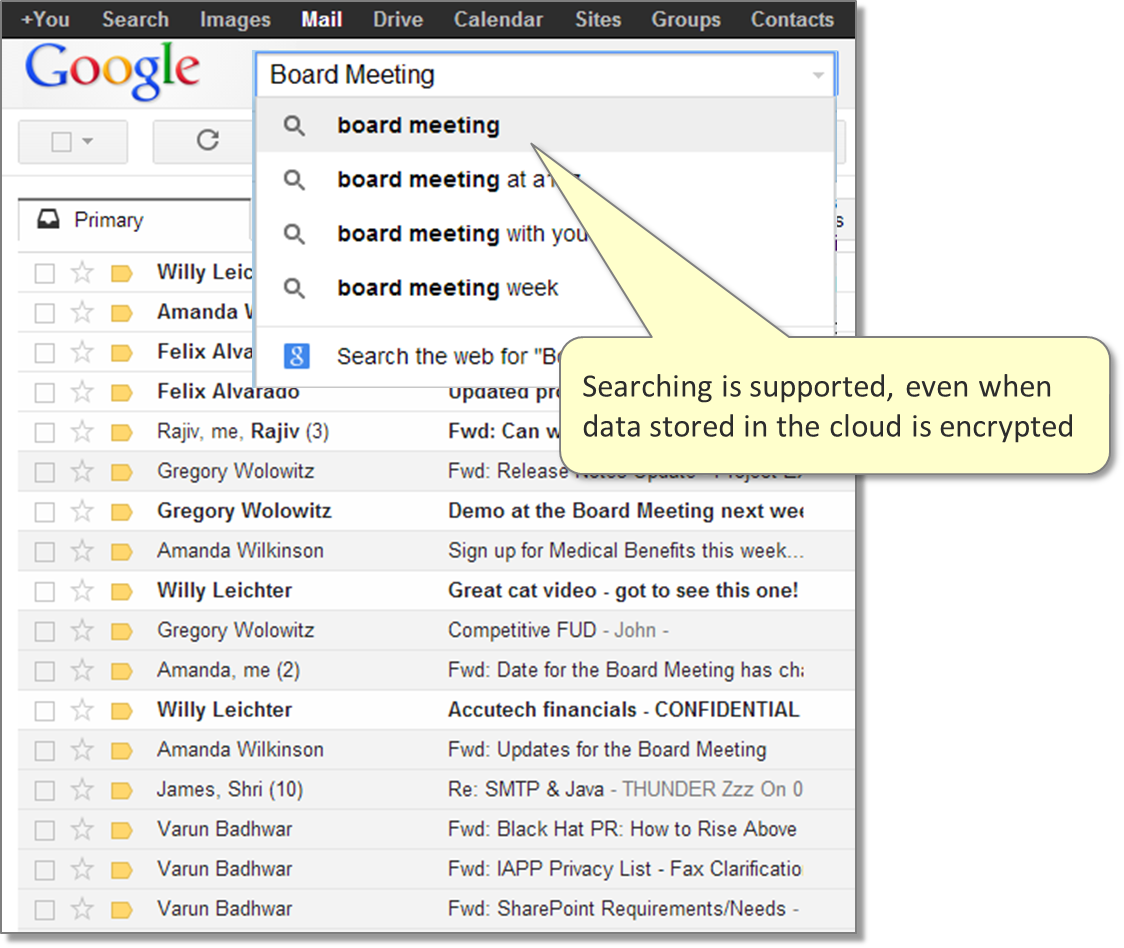
Task: Open 'Demo at the Board Meeting' email
Action: click(624, 511)
